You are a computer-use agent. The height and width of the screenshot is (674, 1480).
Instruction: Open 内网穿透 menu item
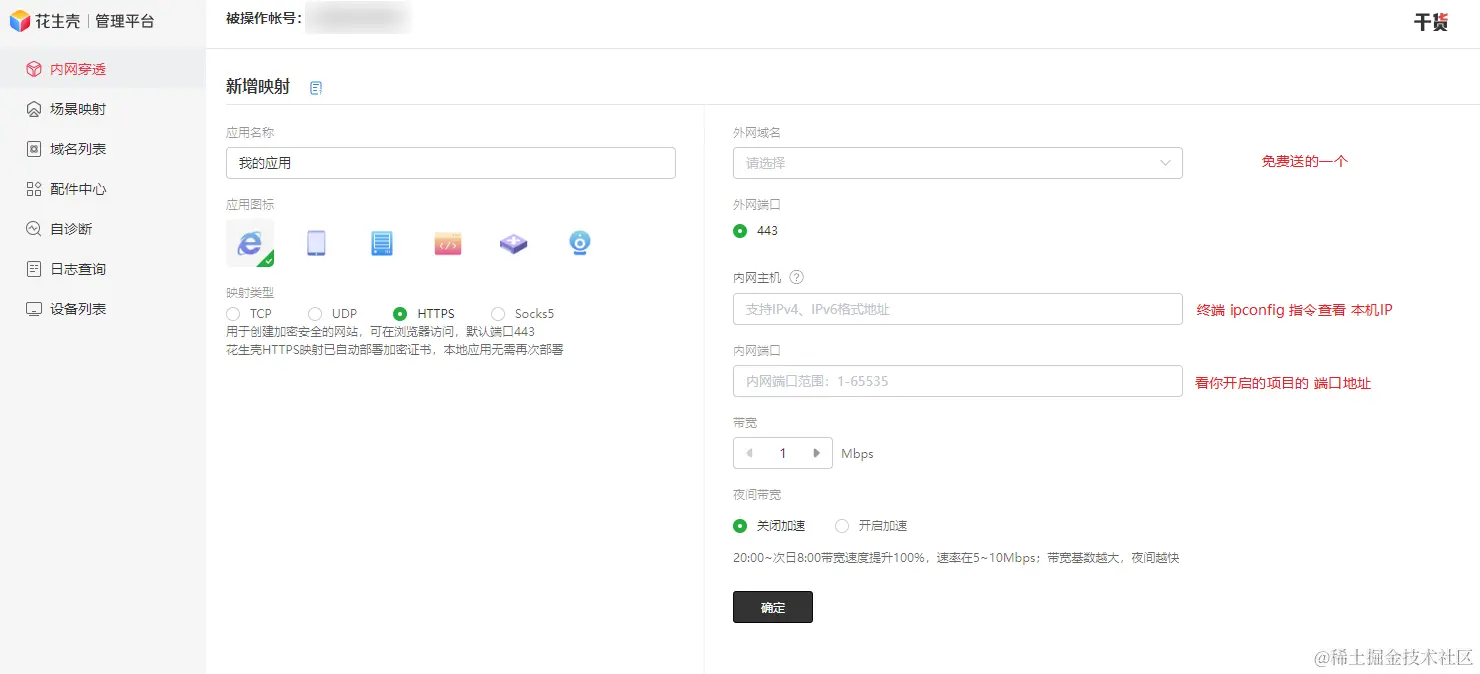click(x=103, y=69)
